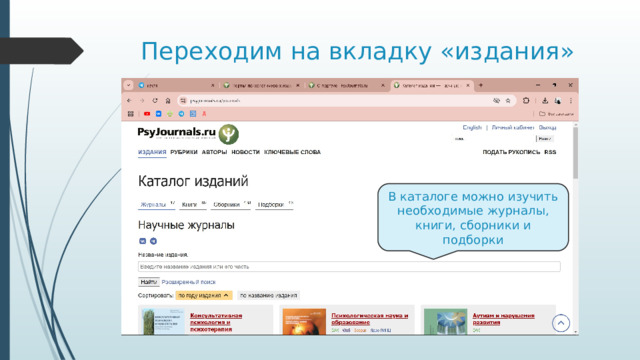Open Аутизм и нарушения развития journal link

tap(503, 319)
